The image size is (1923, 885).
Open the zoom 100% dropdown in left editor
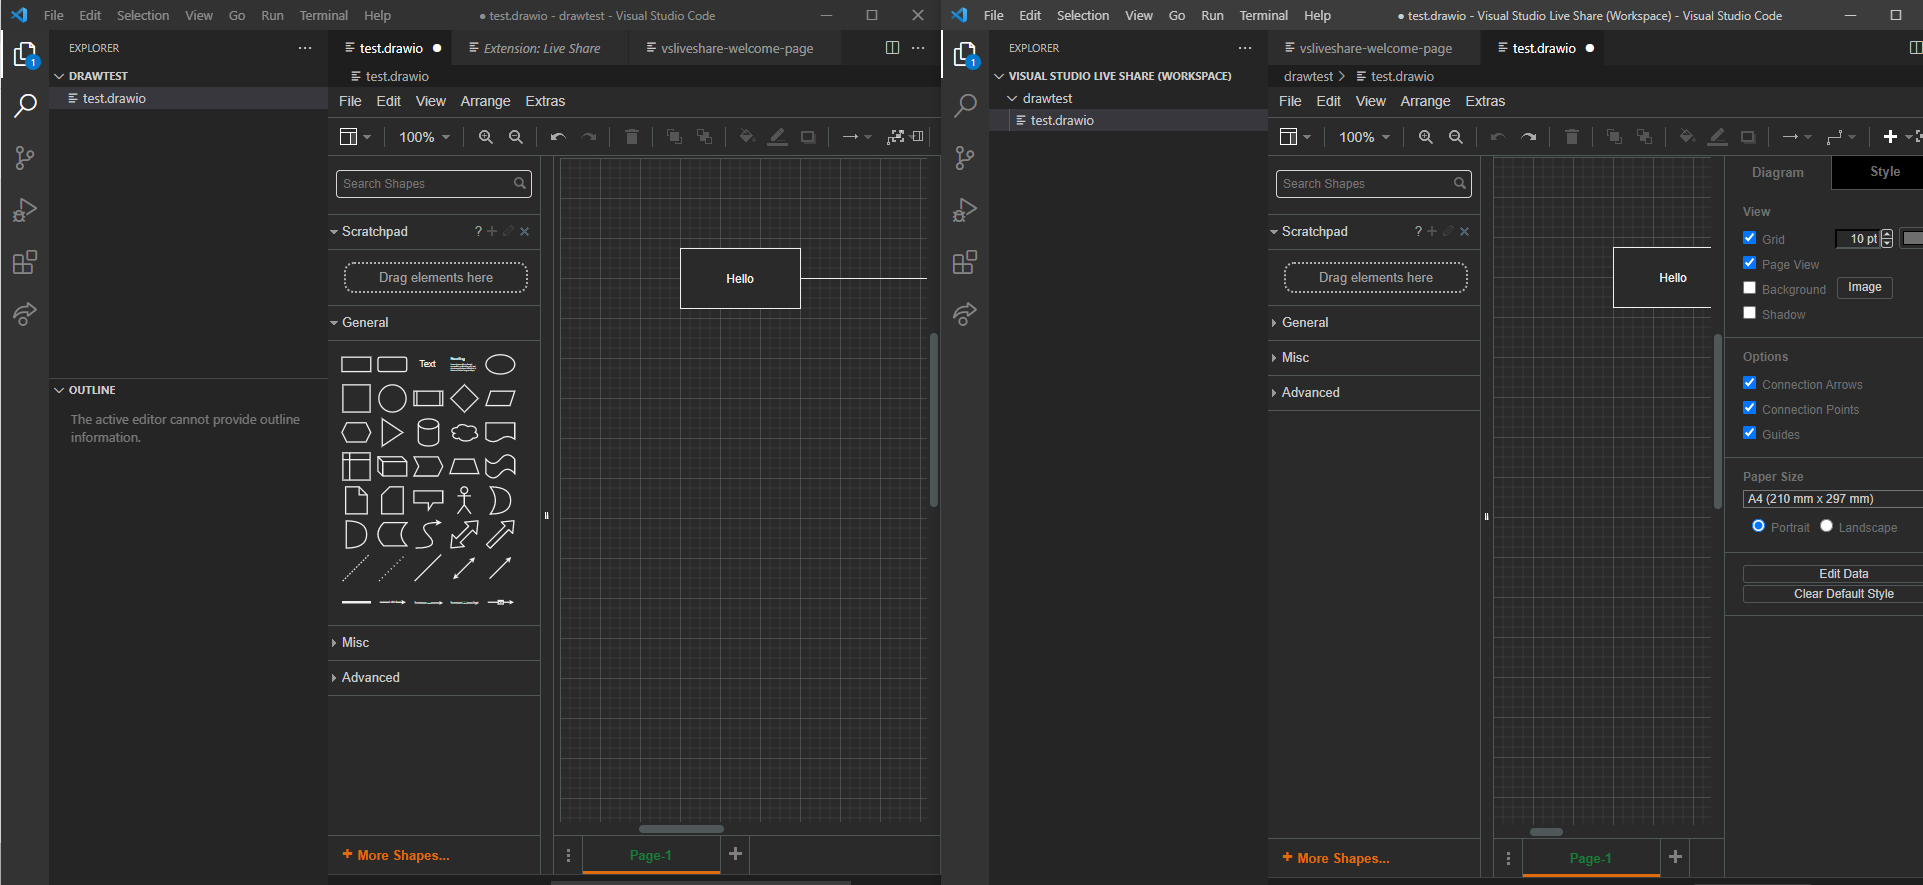[x=424, y=137]
